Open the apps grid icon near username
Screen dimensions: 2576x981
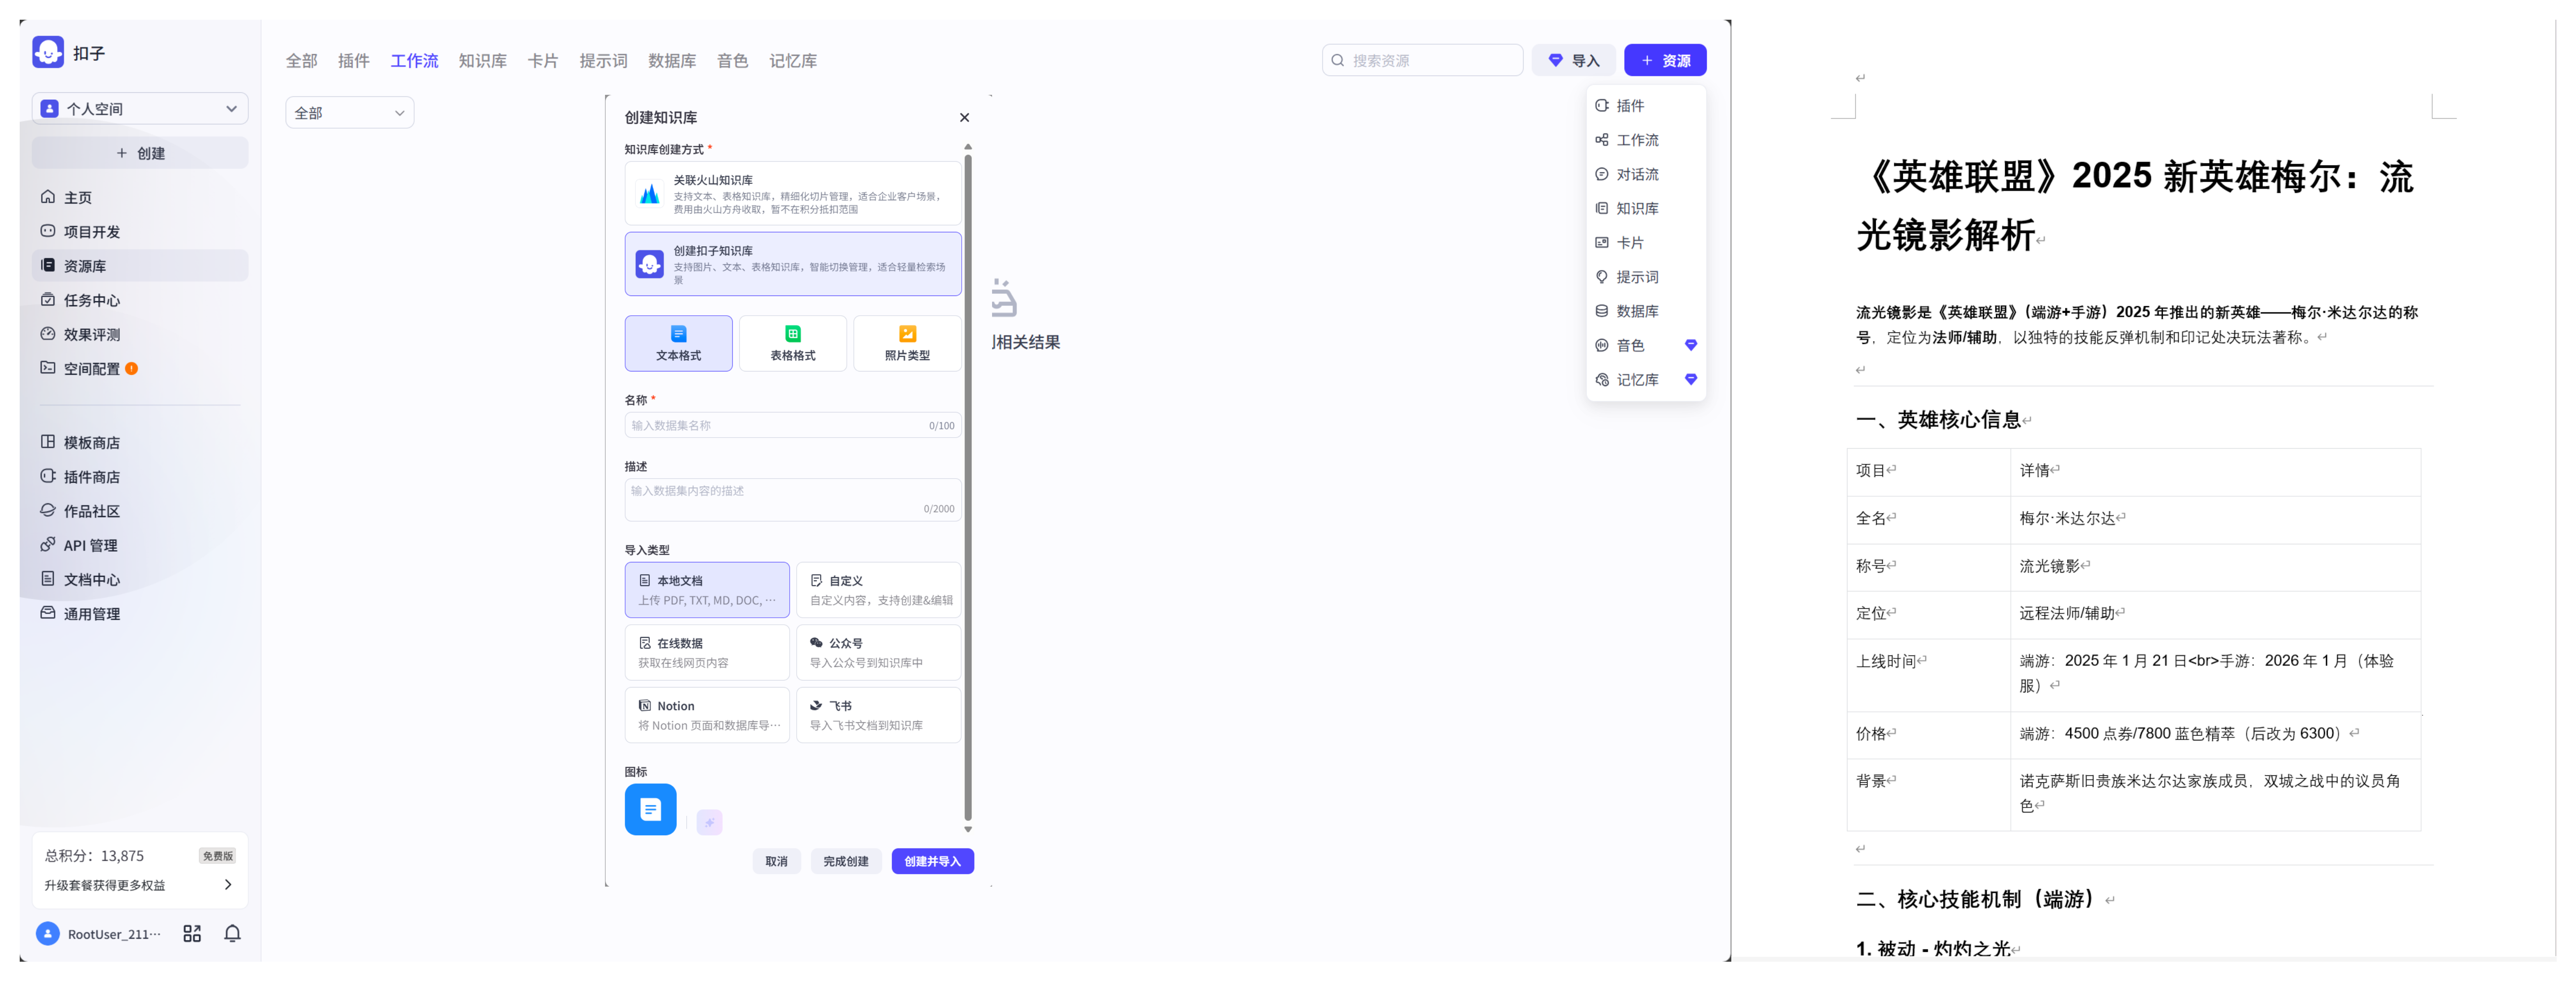[x=192, y=933]
